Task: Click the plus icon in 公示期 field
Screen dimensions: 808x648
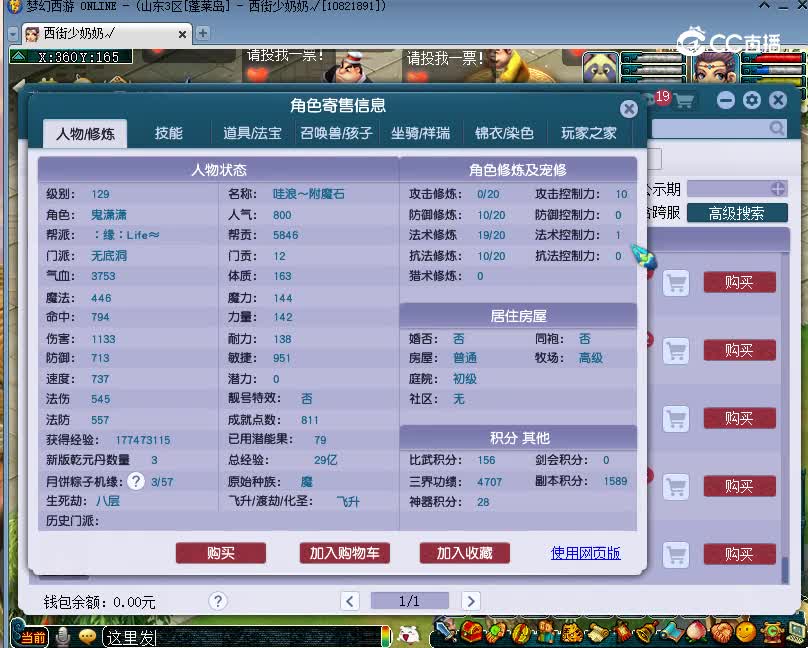Action: (778, 189)
